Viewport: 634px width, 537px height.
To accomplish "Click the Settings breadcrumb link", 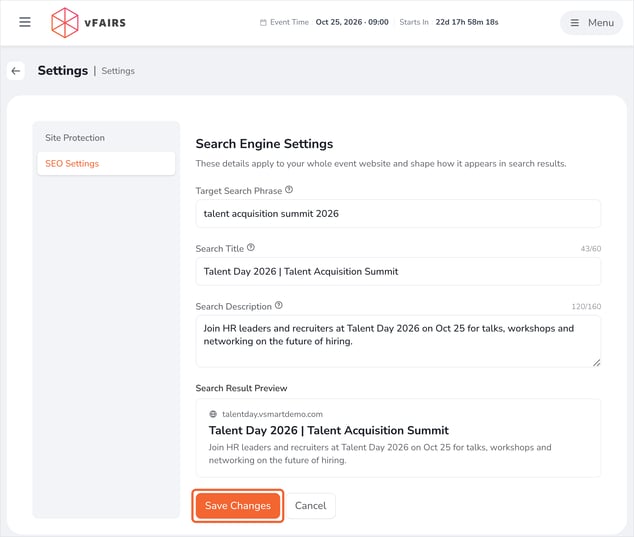I will [x=118, y=71].
